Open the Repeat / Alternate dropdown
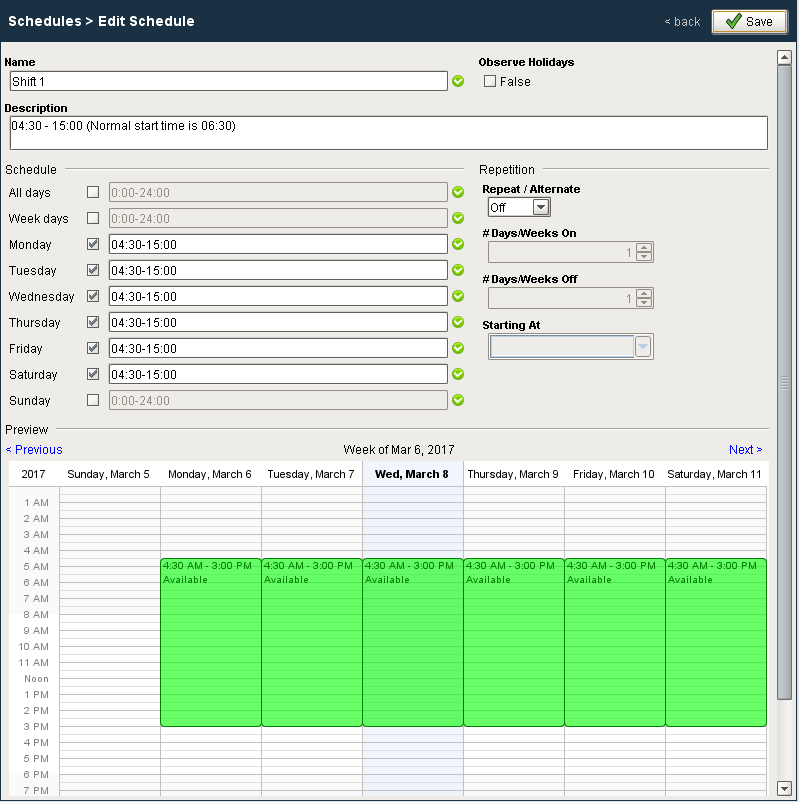799x802 pixels. pyautogui.click(x=540, y=207)
